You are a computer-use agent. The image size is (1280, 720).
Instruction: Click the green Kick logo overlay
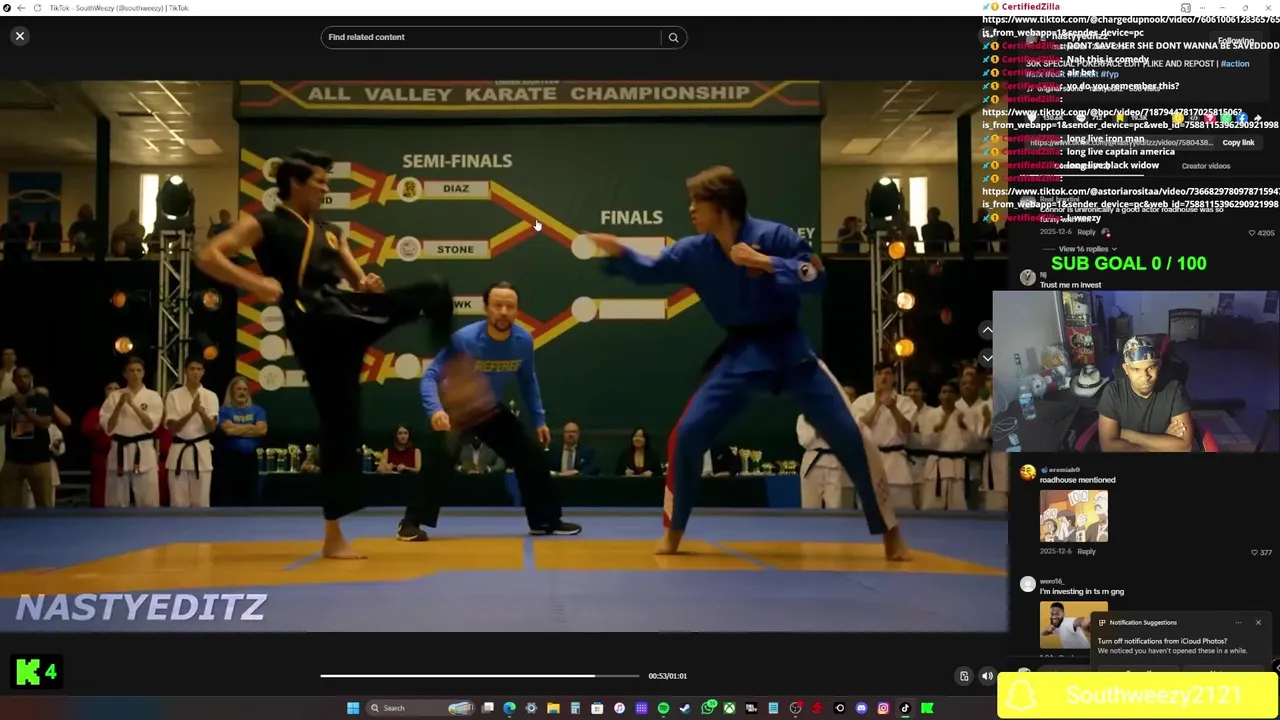(x=28, y=672)
